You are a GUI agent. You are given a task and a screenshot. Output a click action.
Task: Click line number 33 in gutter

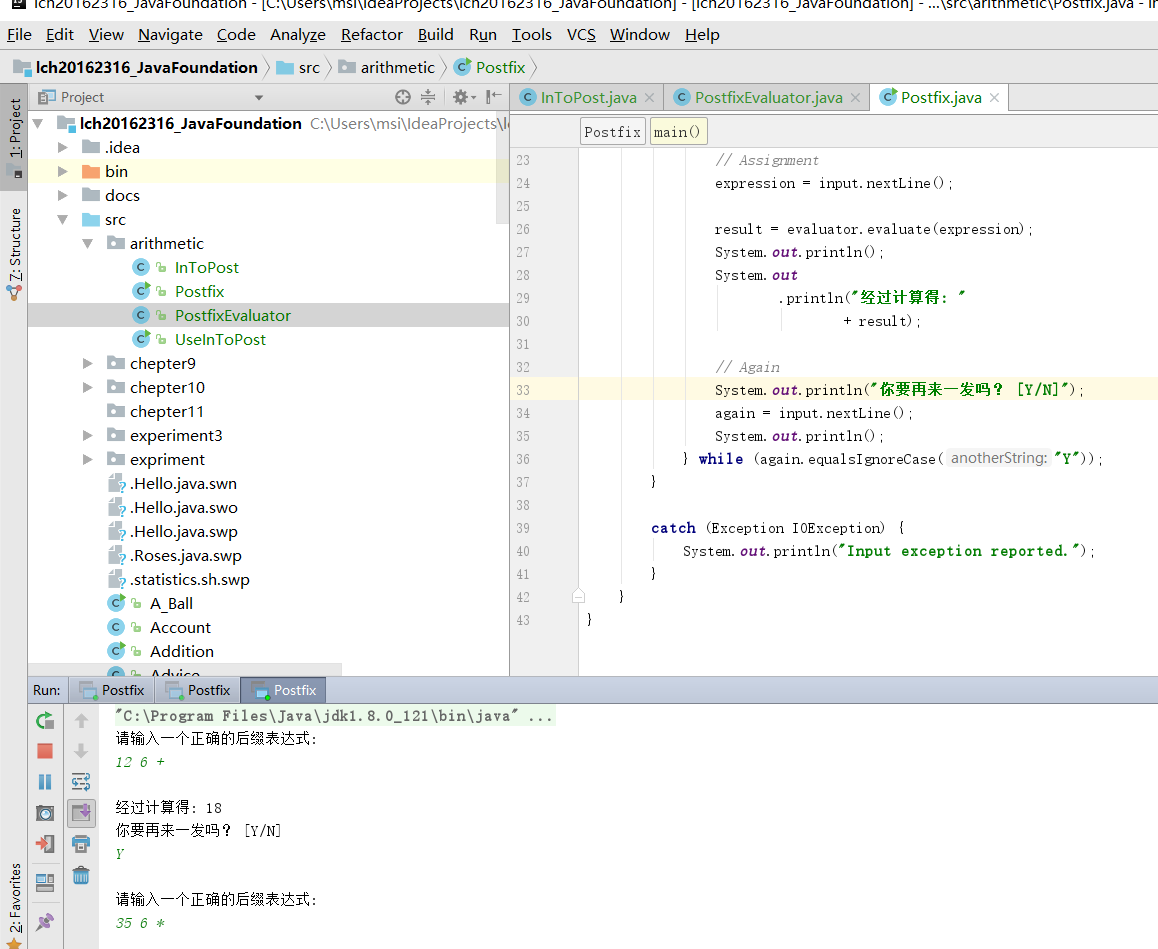pyautogui.click(x=523, y=390)
